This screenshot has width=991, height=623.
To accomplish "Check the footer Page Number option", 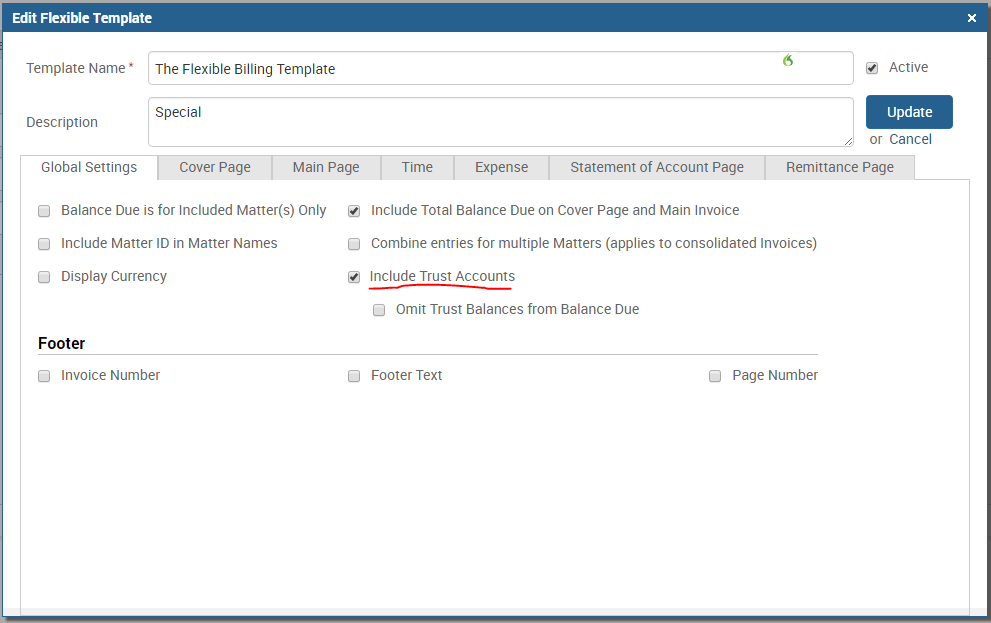I will coord(715,376).
